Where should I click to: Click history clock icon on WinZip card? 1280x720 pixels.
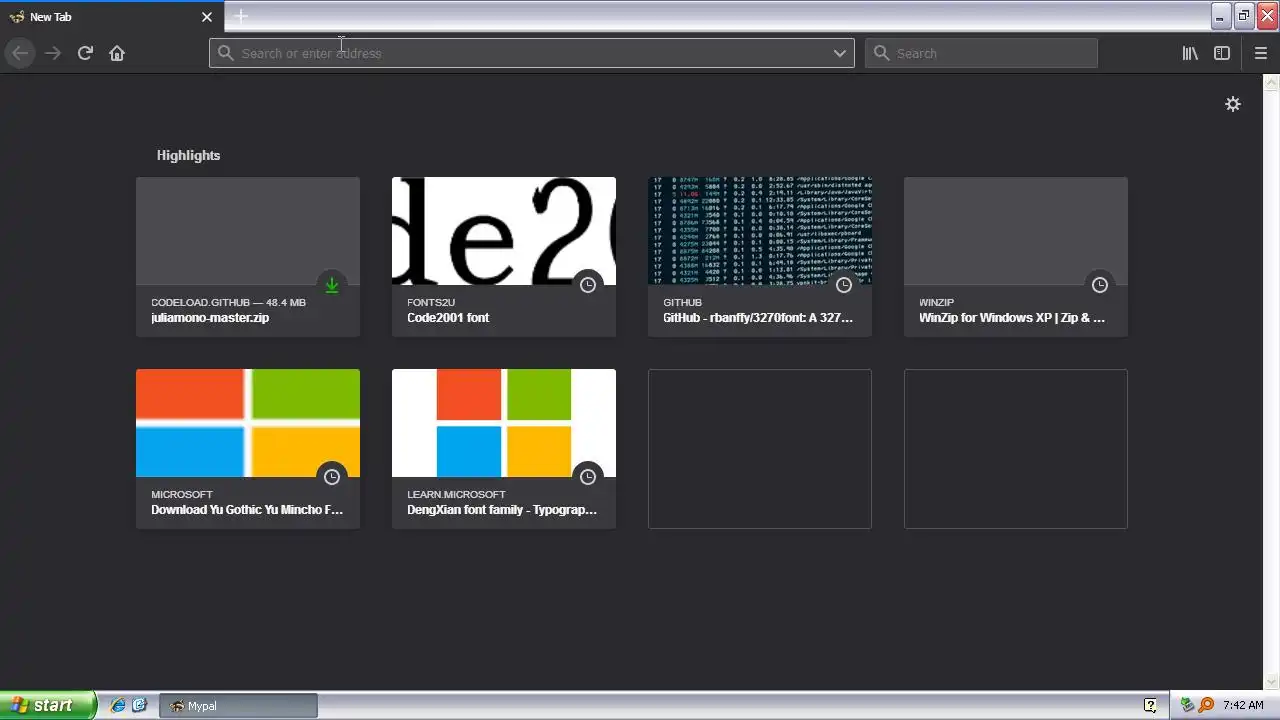[x=1100, y=285]
